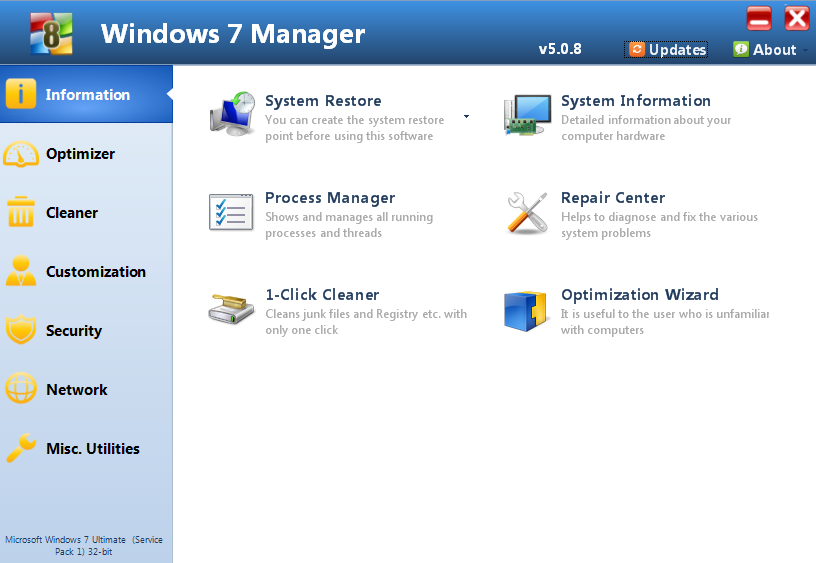816x563 pixels.
Task: Minimize the Windows 7 Manager window
Action: click(x=759, y=18)
